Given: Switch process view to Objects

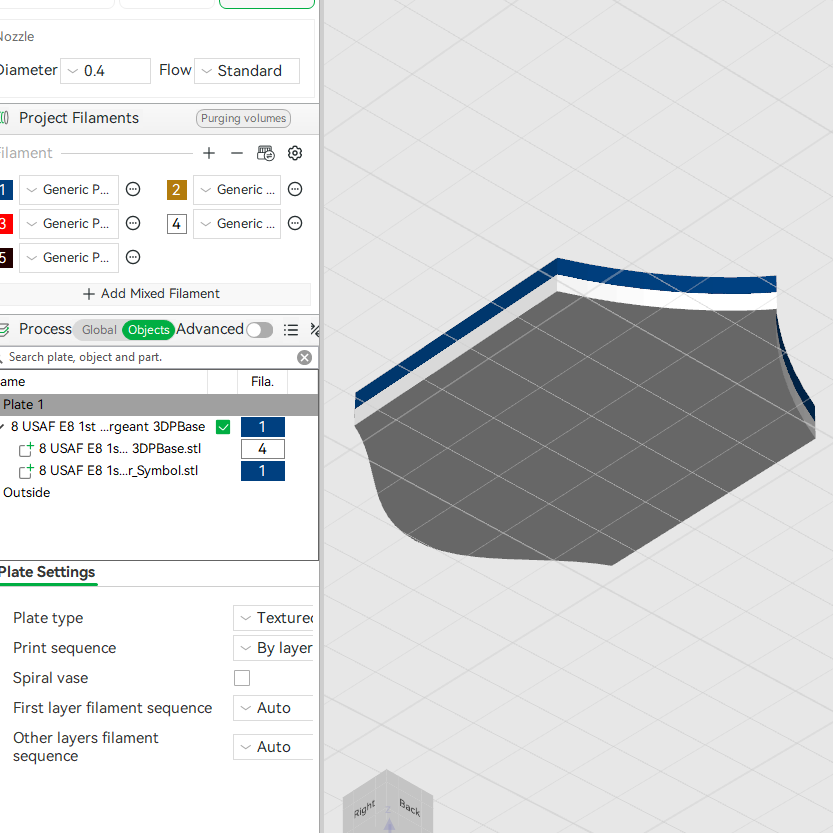Looking at the screenshot, I should click(x=148, y=330).
